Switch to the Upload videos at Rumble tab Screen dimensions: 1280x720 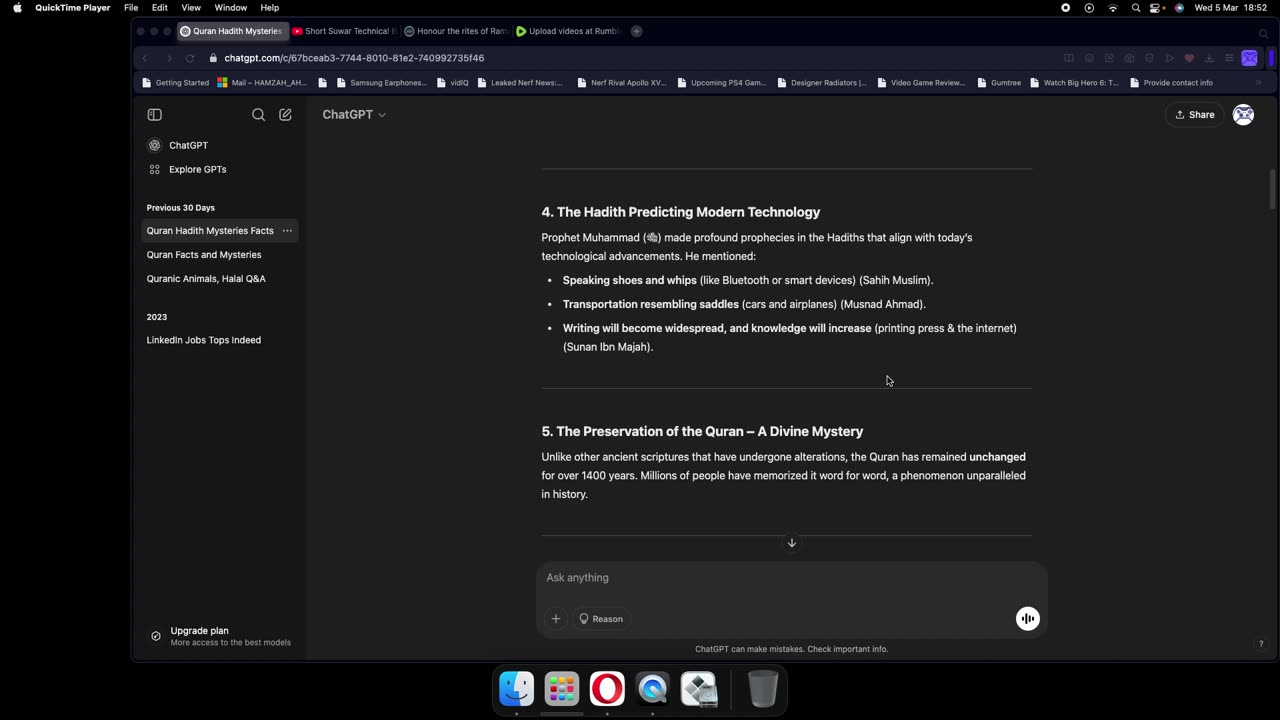click(x=568, y=31)
